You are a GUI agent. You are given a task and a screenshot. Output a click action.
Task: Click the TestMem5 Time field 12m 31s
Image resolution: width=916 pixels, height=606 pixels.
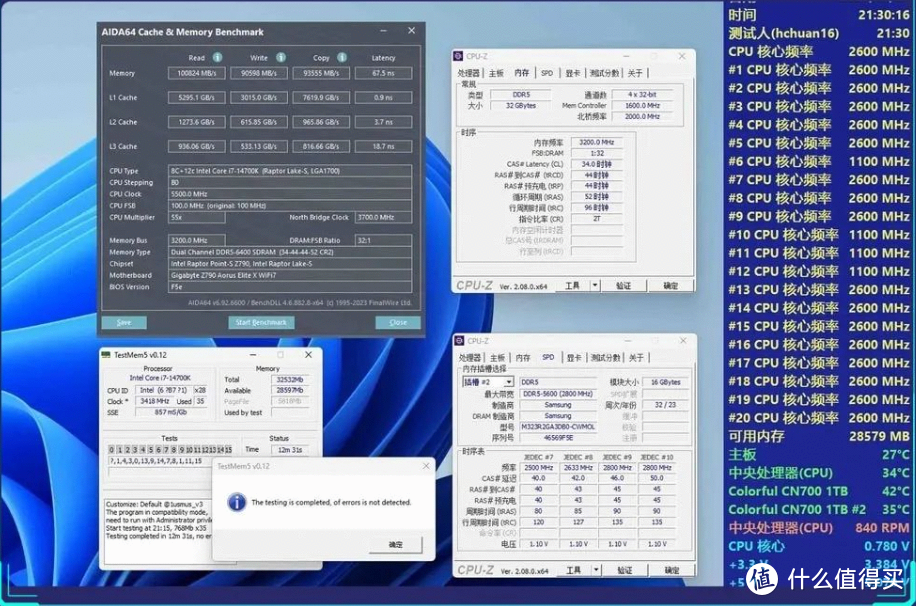290,449
